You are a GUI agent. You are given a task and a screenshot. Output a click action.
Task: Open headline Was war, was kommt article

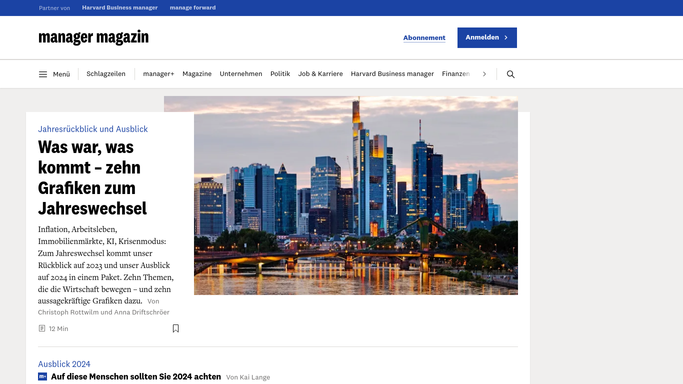click(92, 178)
